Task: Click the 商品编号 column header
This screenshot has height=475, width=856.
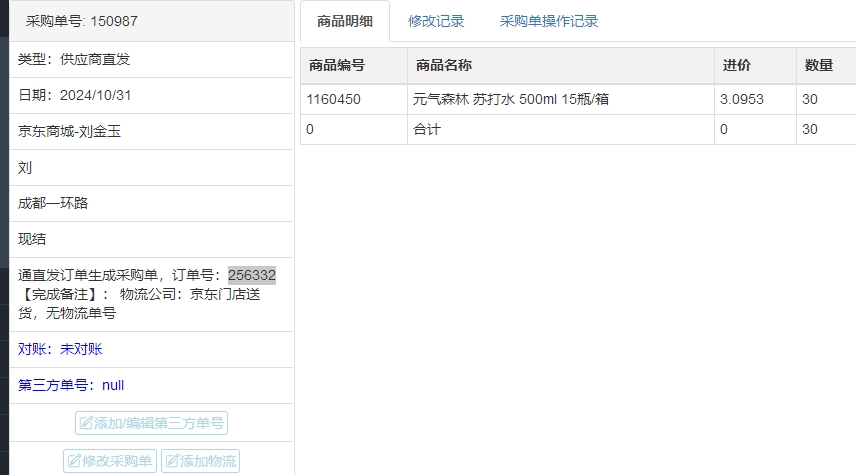Action: coord(354,66)
